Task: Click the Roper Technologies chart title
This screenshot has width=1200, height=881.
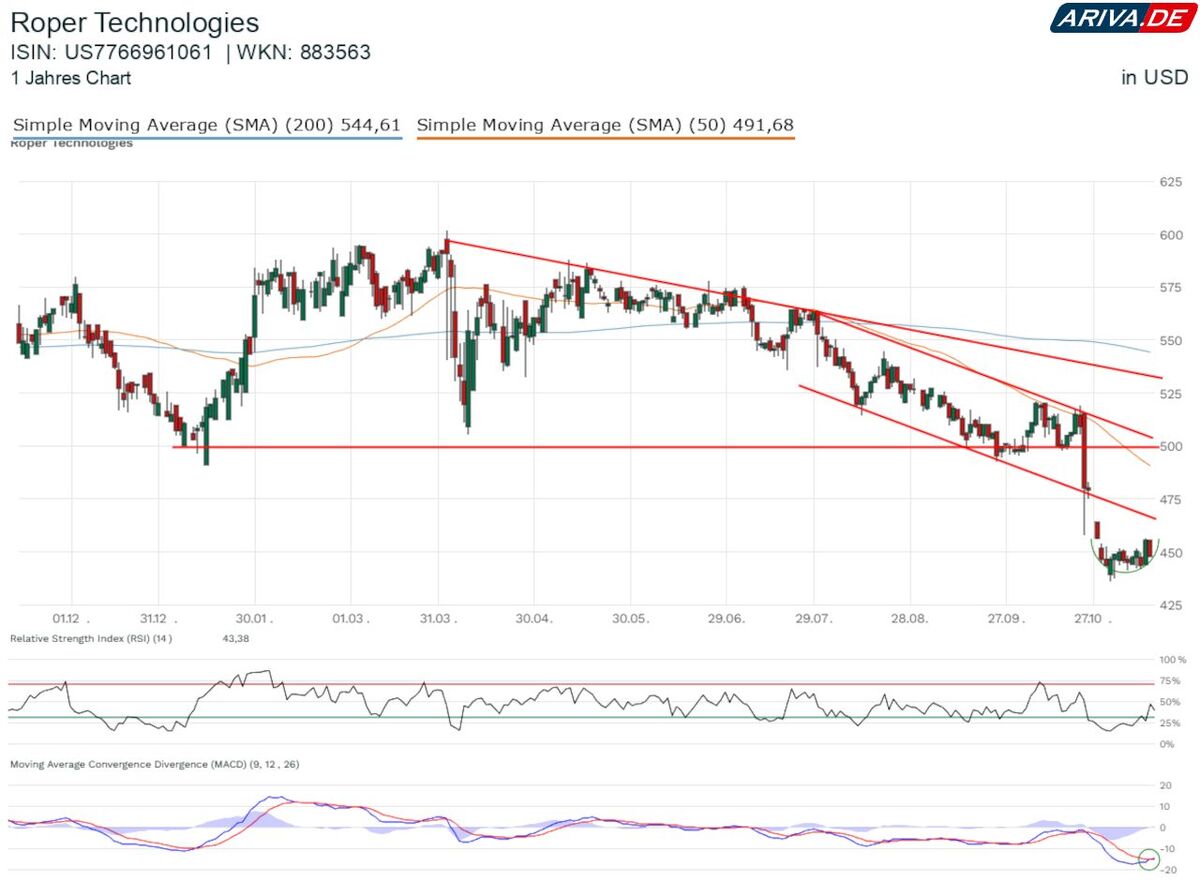Action: pyautogui.click(x=134, y=22)
